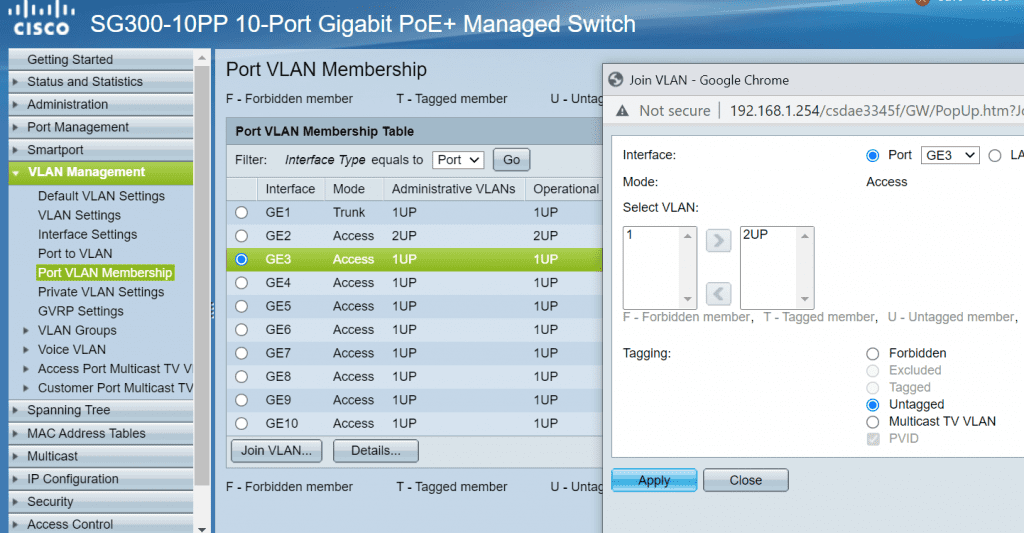Select the GE6 row radio button
The height and width of the screenshot is (533, 1024).
point(242,330)
